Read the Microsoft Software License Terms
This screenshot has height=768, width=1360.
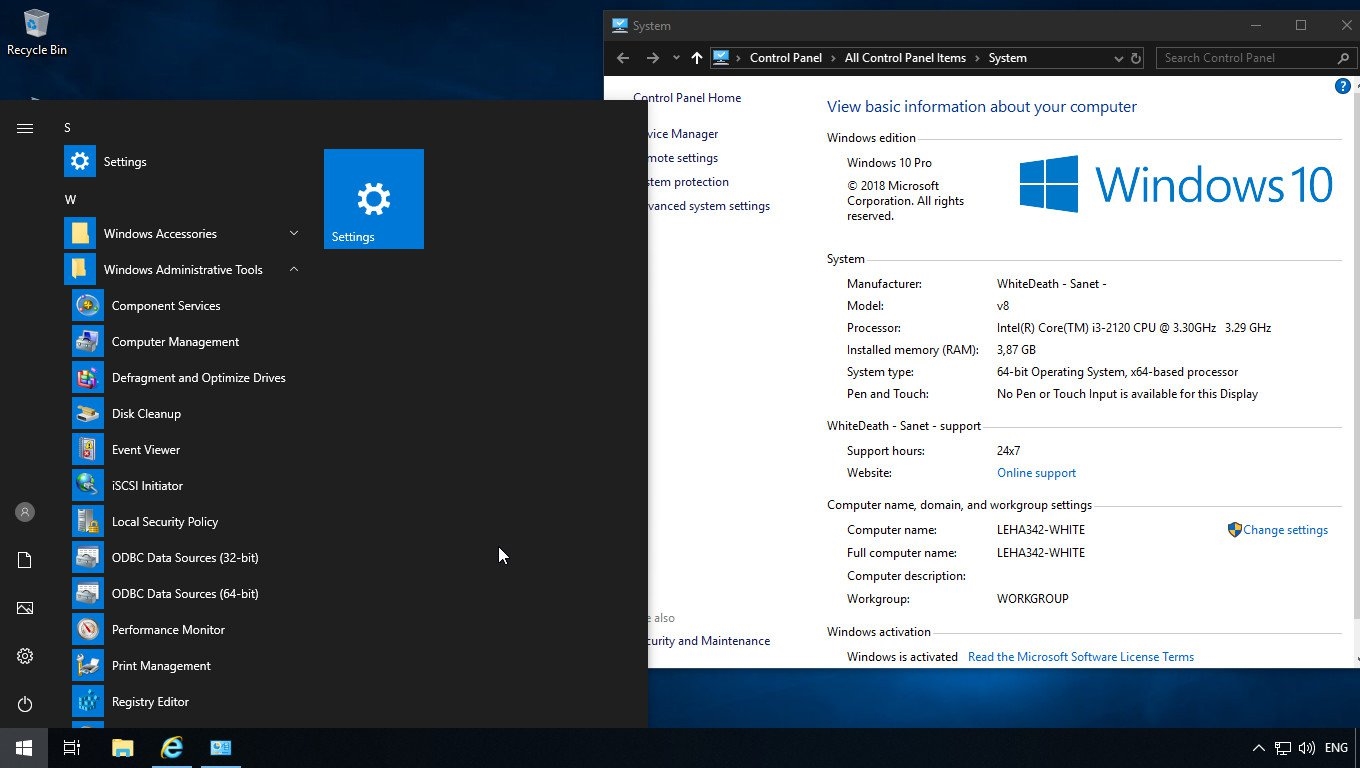point(1081,657)
